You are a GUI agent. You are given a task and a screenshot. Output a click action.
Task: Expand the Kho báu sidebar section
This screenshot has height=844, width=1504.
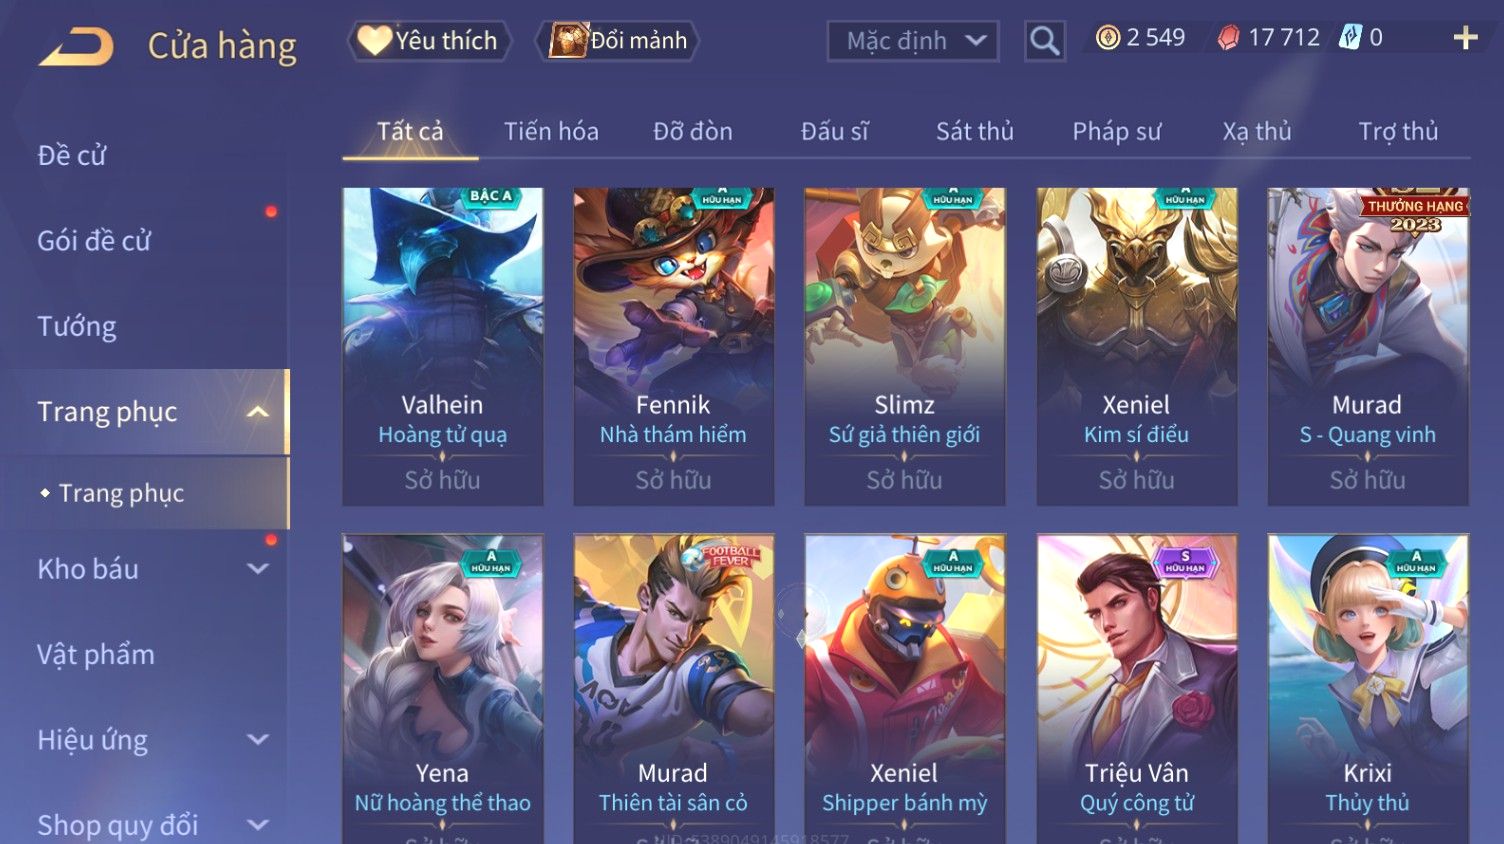click(258, 569)
